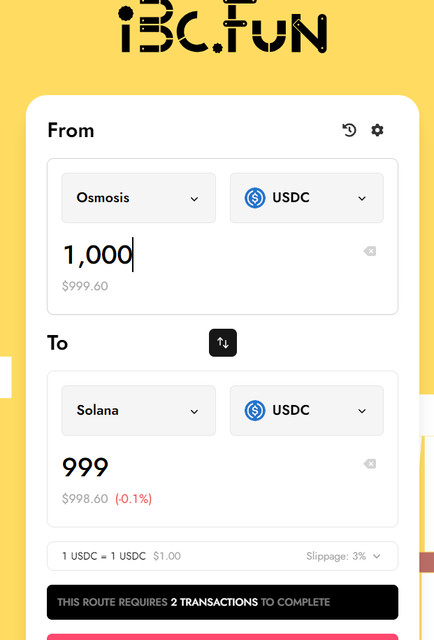This screenshot has width=434, height=640.
Task: Click the $999.60 From value text
Action: [85, 286]
